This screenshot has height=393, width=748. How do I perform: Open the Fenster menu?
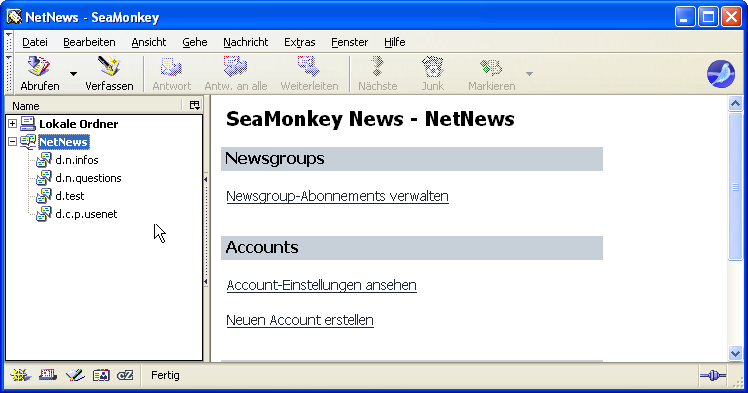click(x=350, y=42)
